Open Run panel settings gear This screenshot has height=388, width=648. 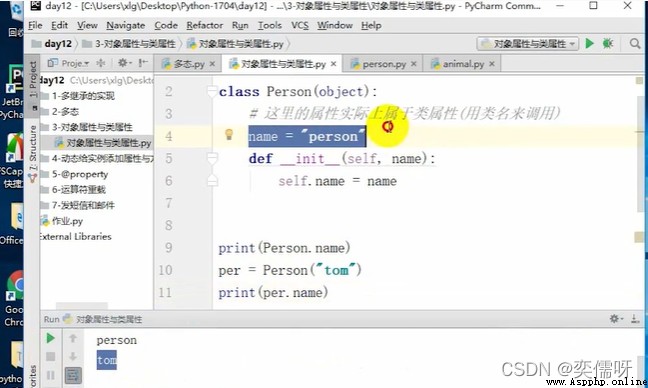click(x=615, y=319)
